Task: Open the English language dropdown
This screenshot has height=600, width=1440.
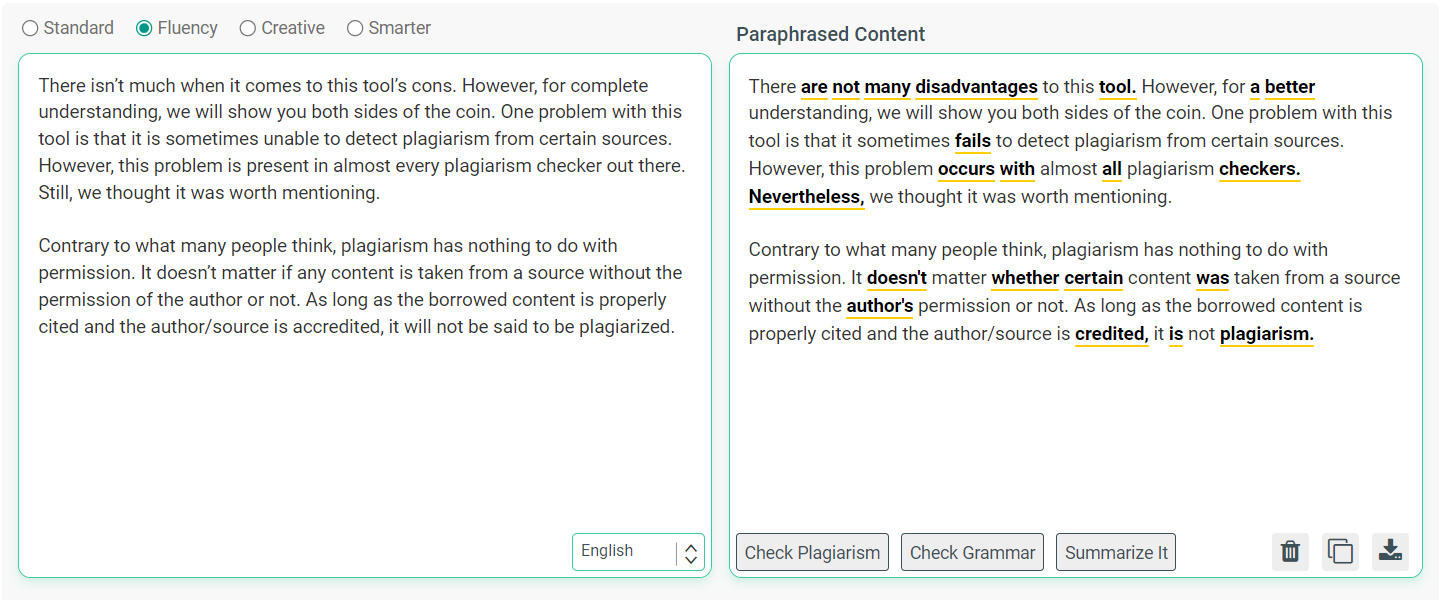Action: (x=638, y=552)
